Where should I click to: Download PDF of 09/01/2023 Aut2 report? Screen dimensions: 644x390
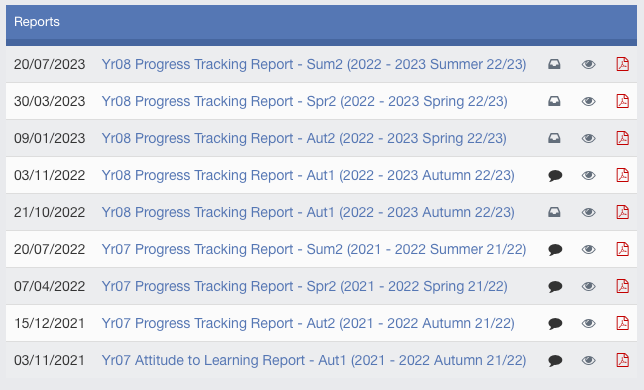623,138
